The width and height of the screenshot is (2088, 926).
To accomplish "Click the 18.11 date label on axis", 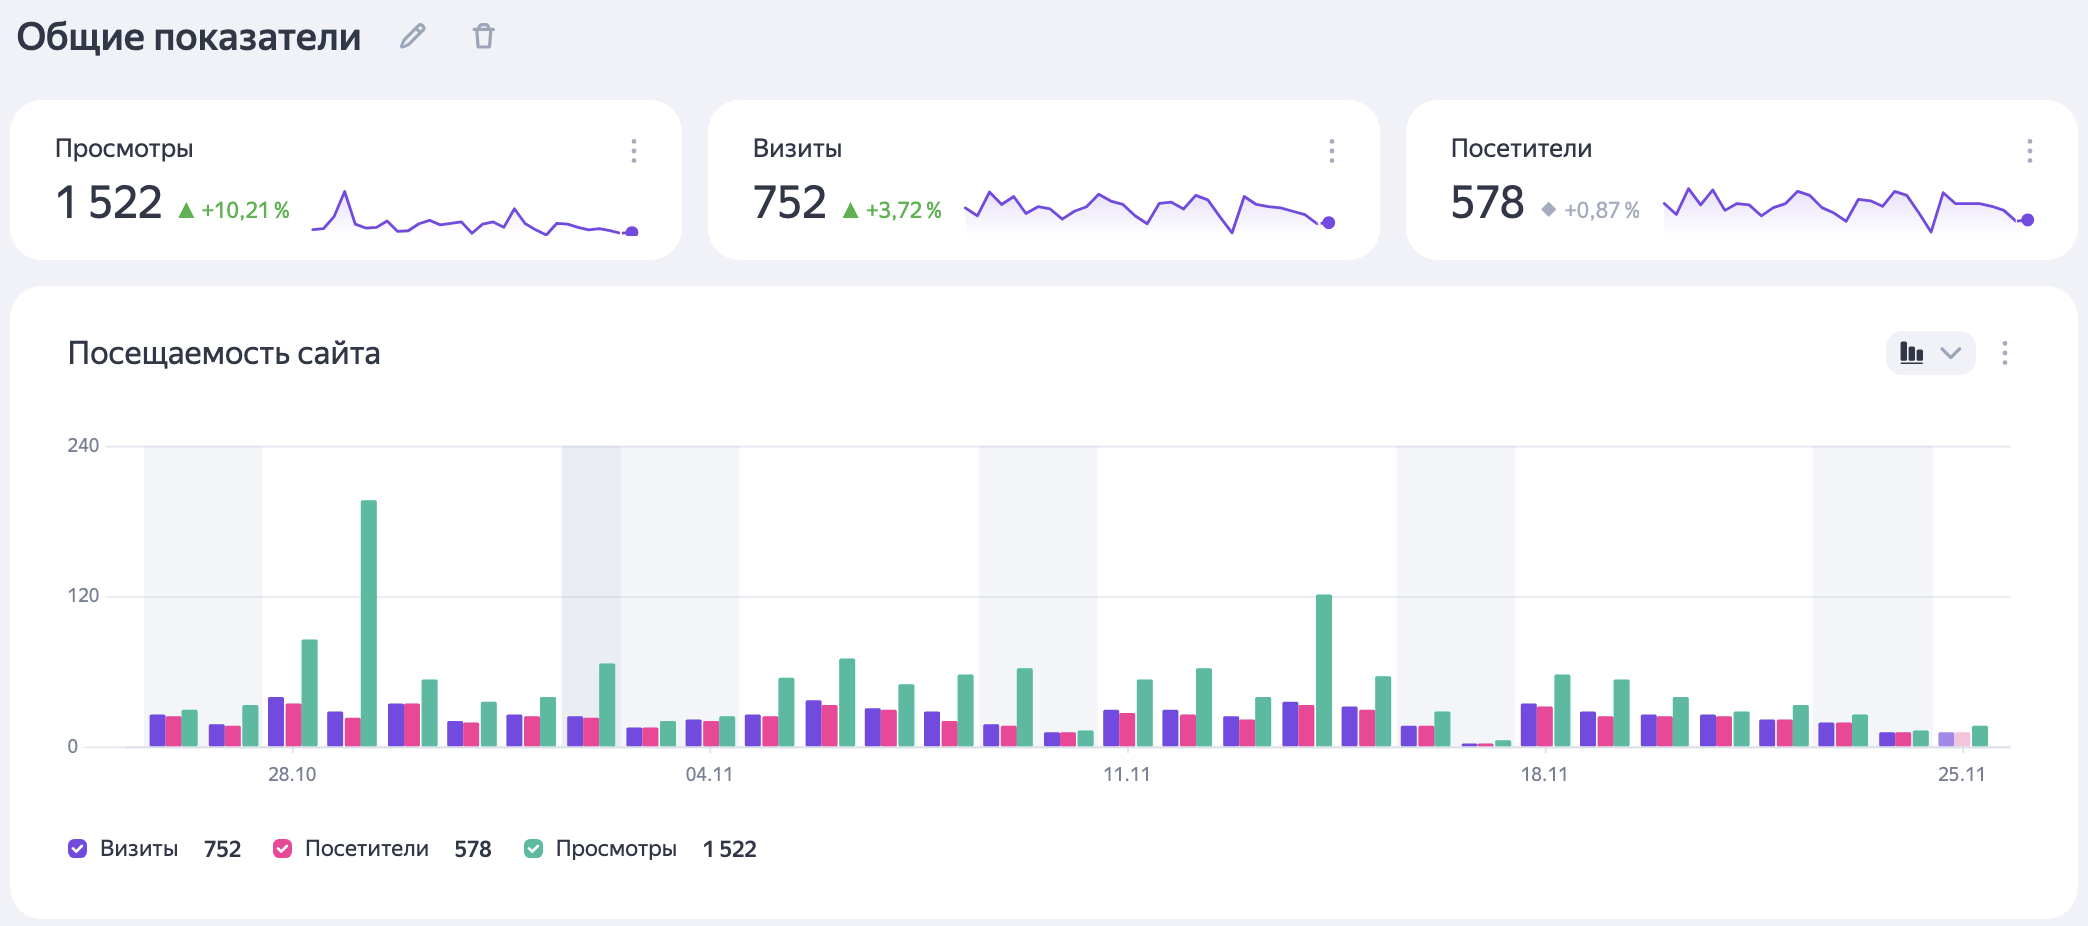I will (x=1544, y=775).
